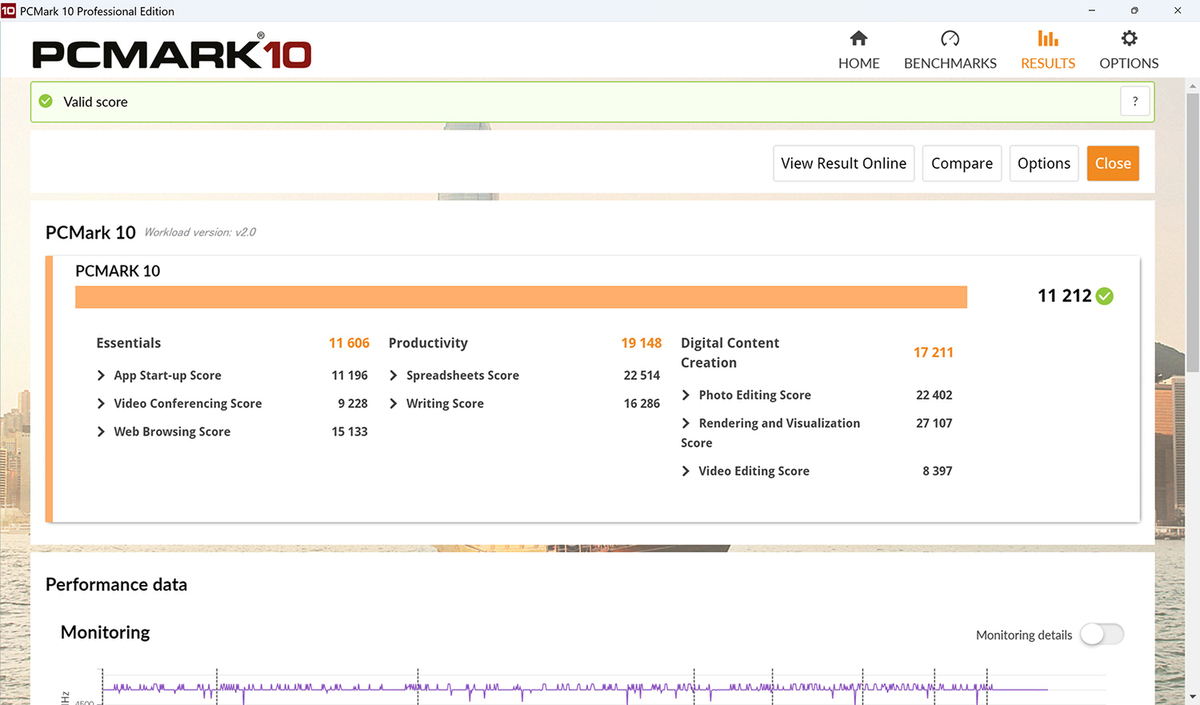The image size is (1200, 705).
Task: Click the Results bar chart icon
Action: pyautogui.click(x=1048, y=39)
